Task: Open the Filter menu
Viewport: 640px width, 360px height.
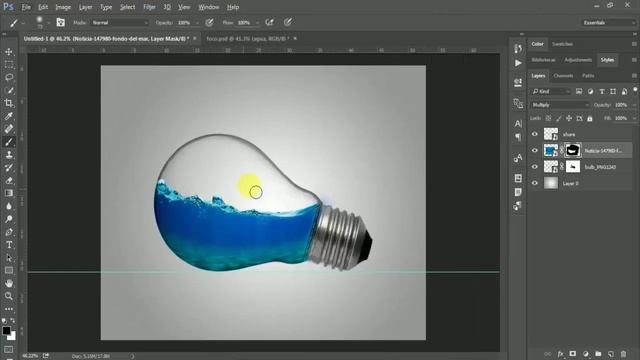Action: point(149,7)
